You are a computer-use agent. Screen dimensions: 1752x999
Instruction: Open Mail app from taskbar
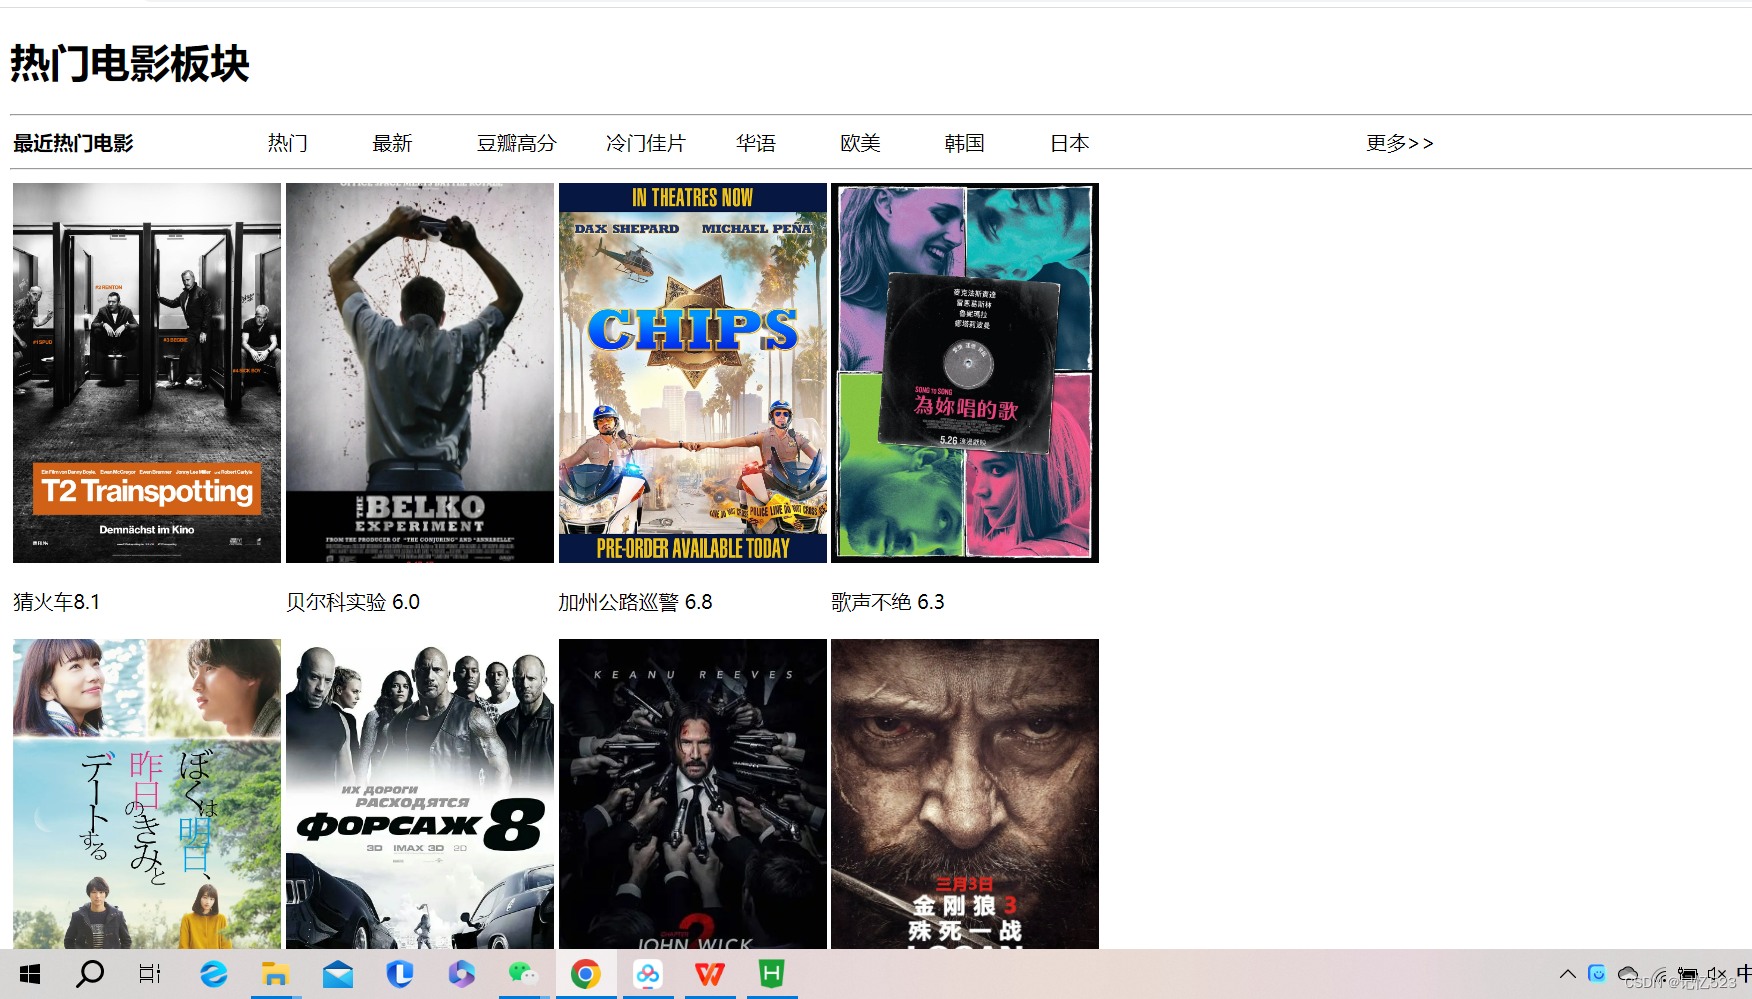(338, 974)
